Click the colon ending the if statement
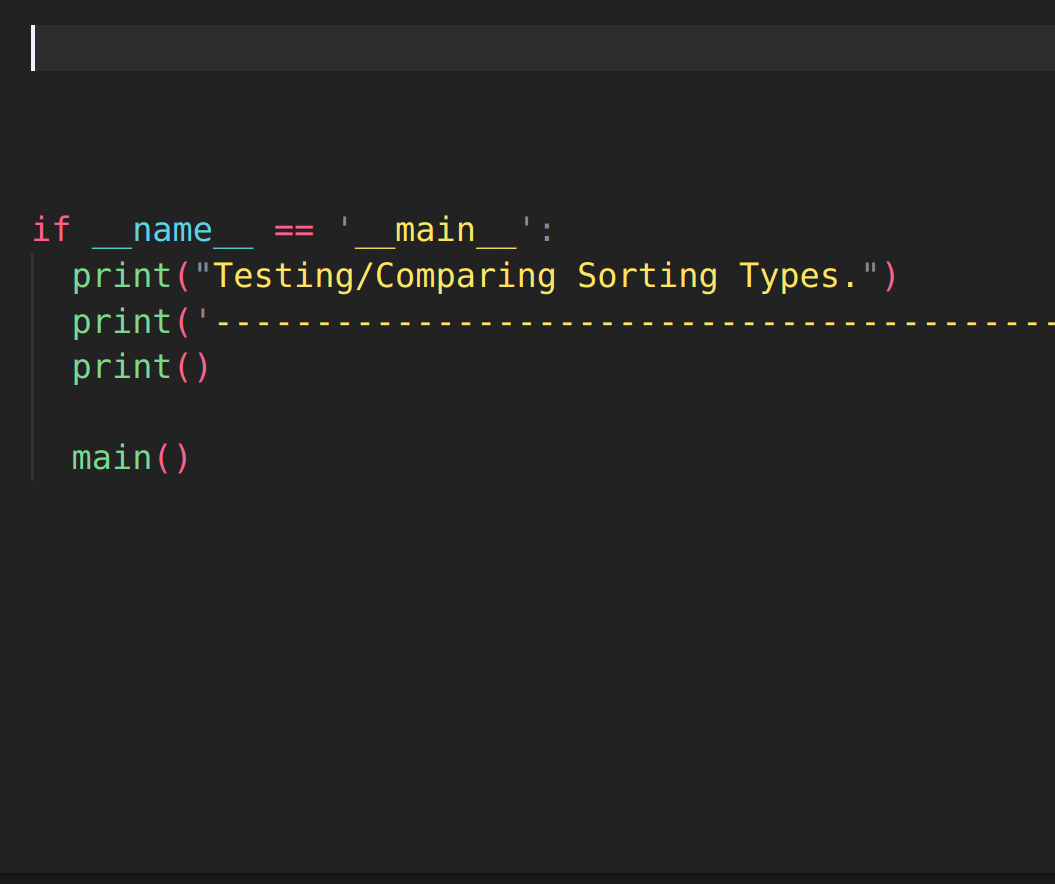 click(x=546, y=230)
